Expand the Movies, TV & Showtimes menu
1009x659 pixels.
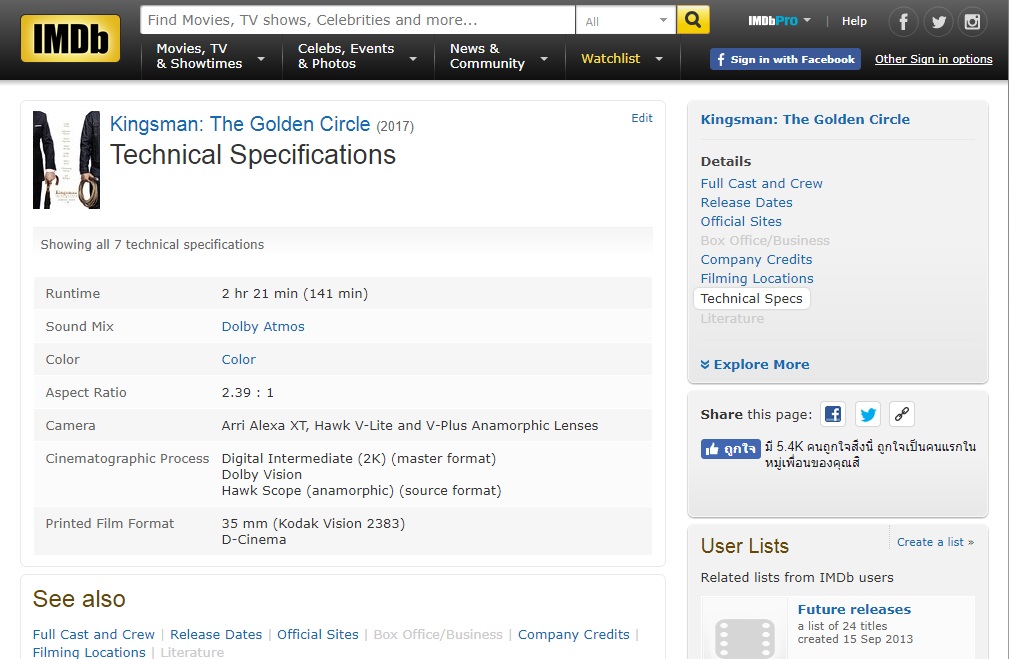210,57
